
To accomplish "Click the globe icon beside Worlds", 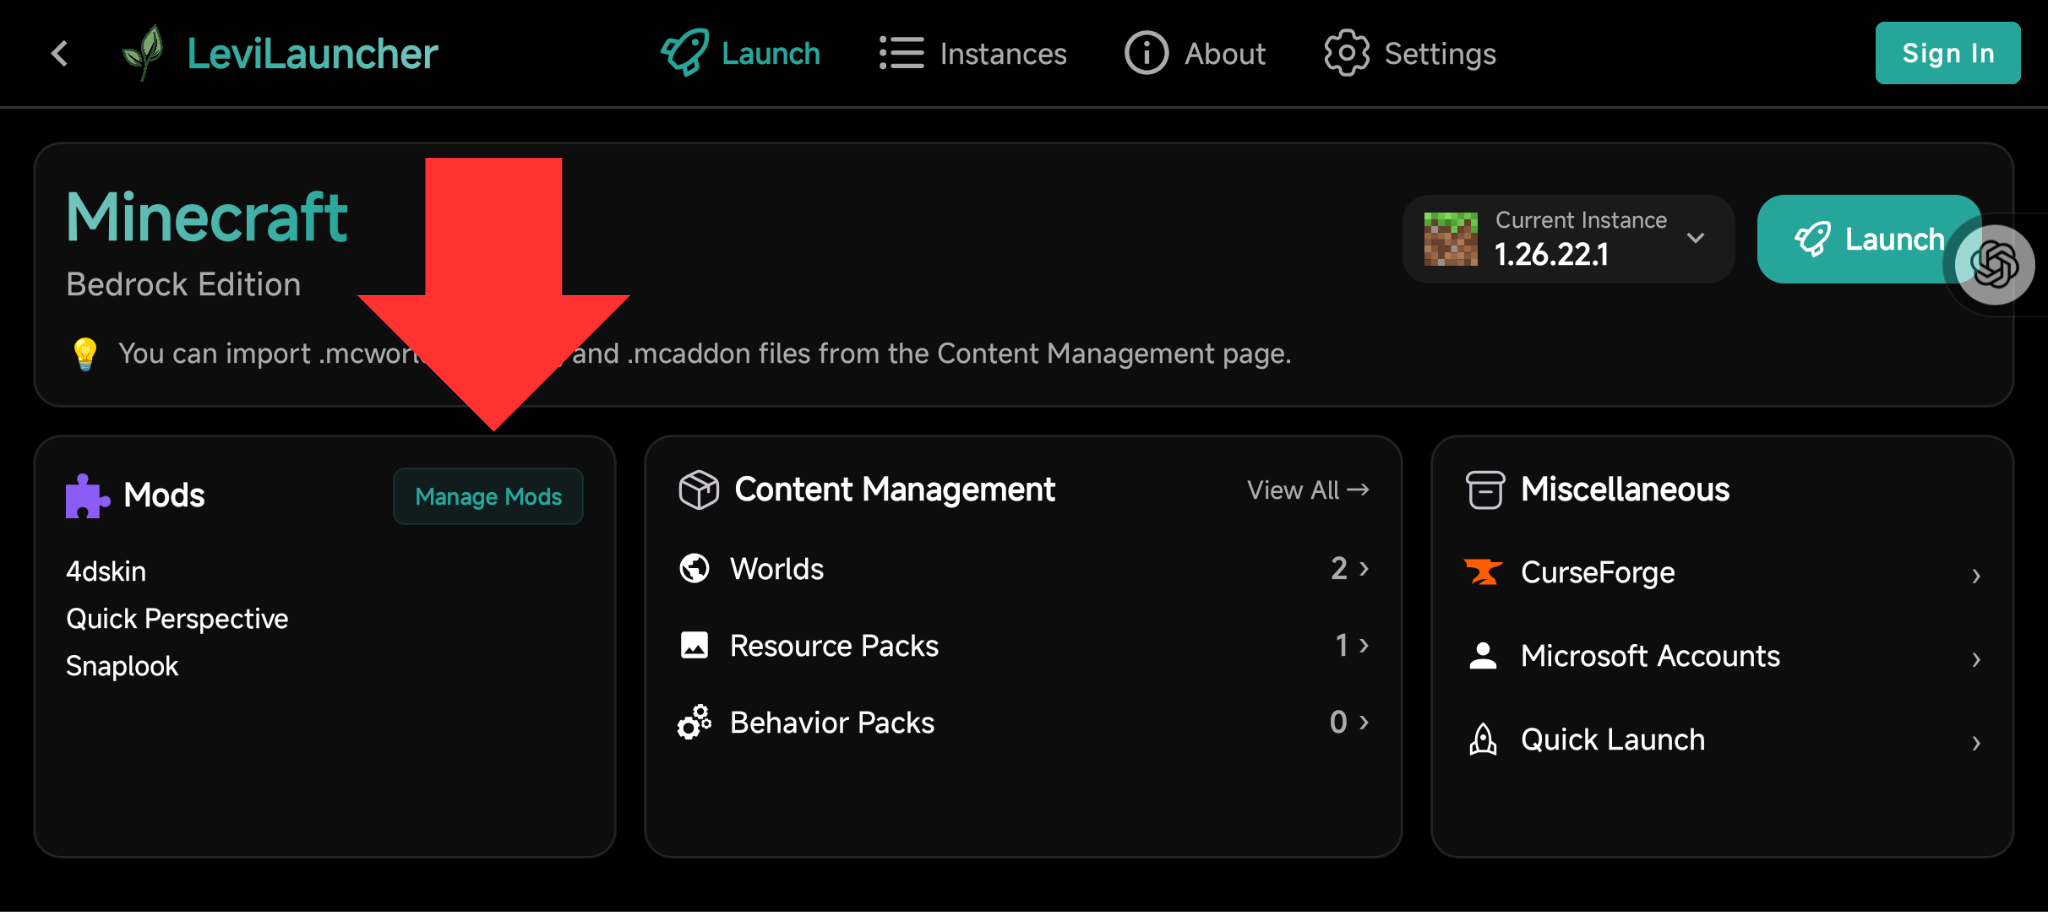I will (x=694, y=568).
